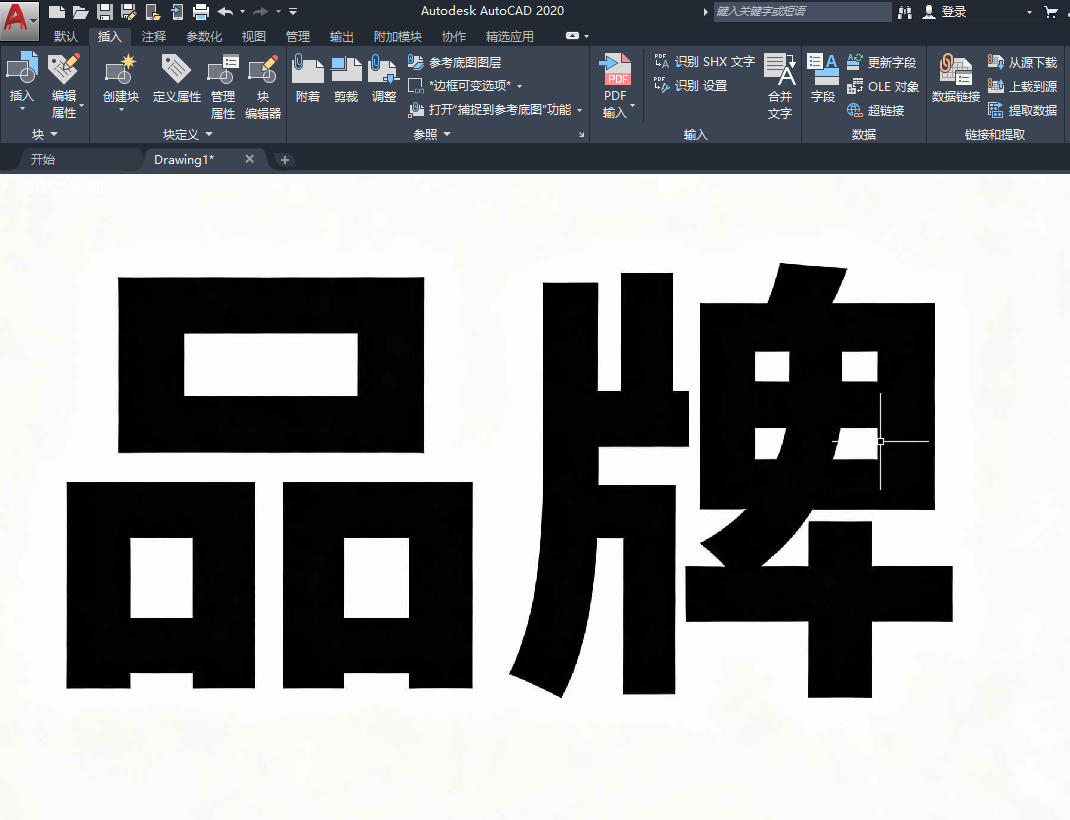Screen dimensions: 1070x820
Task: Switch to the Start (开始) file tab
Action: click(43, 159)
